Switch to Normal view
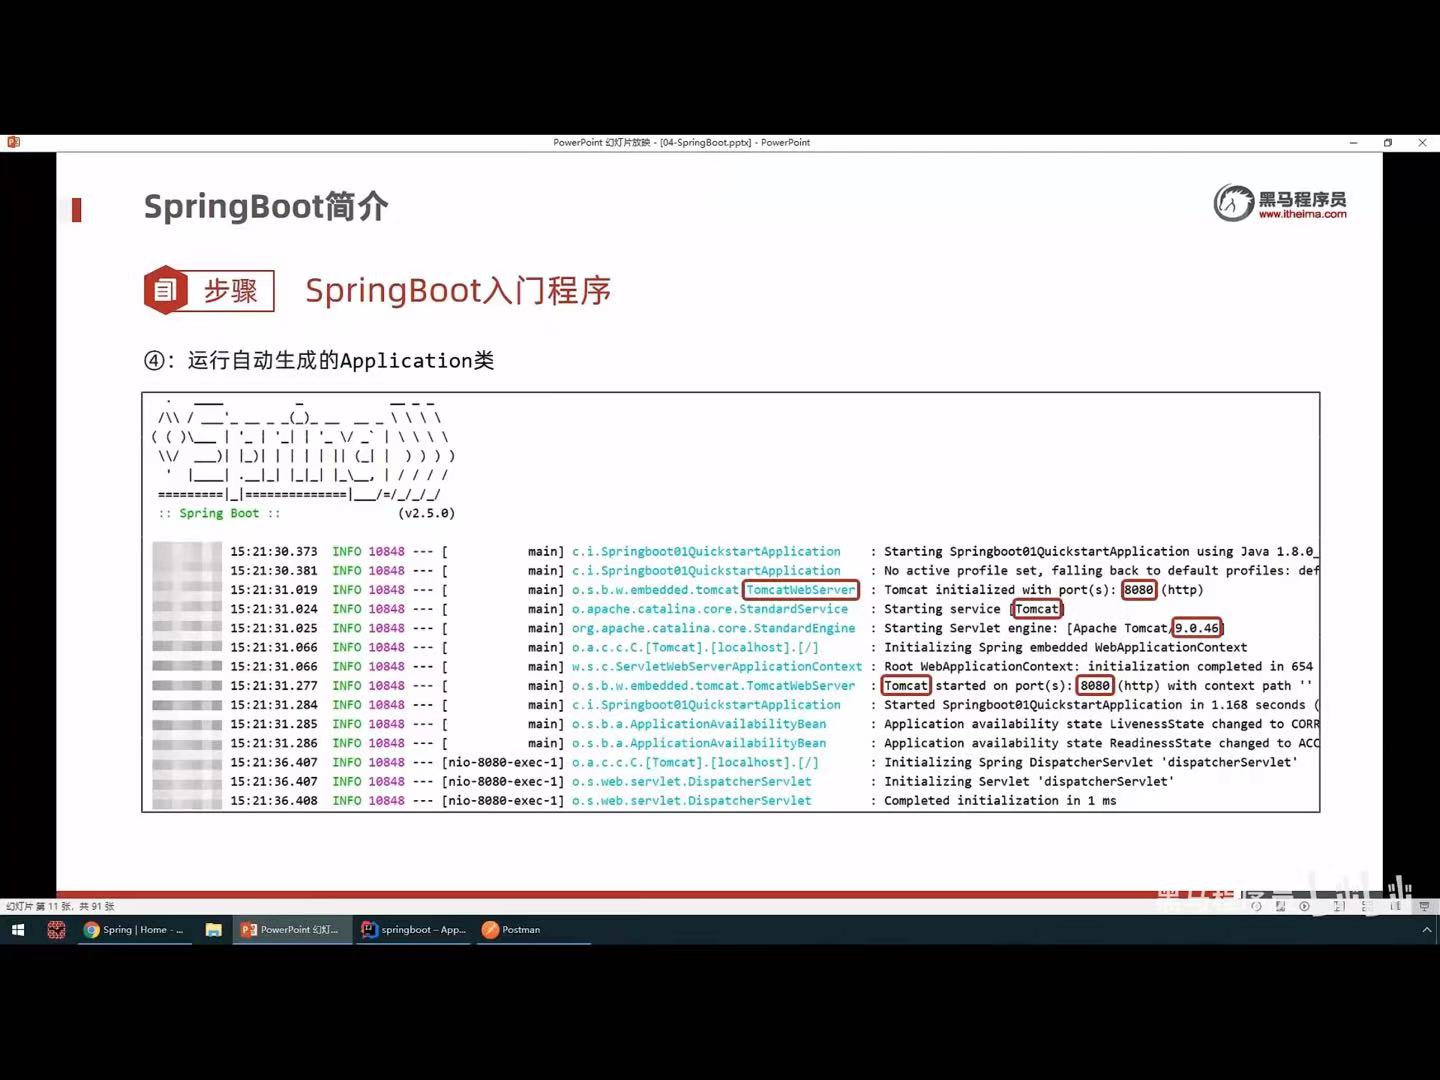The width and height of the screenshot is (1440, 1080). click(x=1339, y=906)
